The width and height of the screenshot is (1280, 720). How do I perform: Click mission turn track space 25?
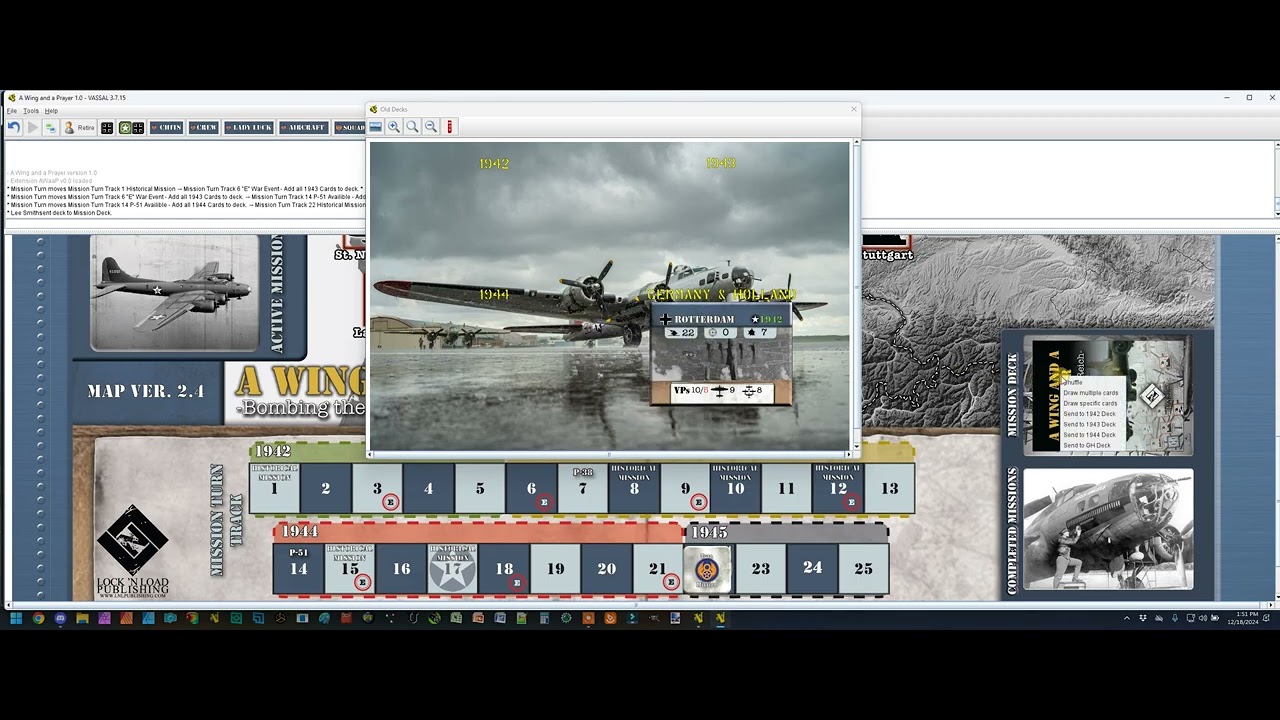[x=863, y=568]
